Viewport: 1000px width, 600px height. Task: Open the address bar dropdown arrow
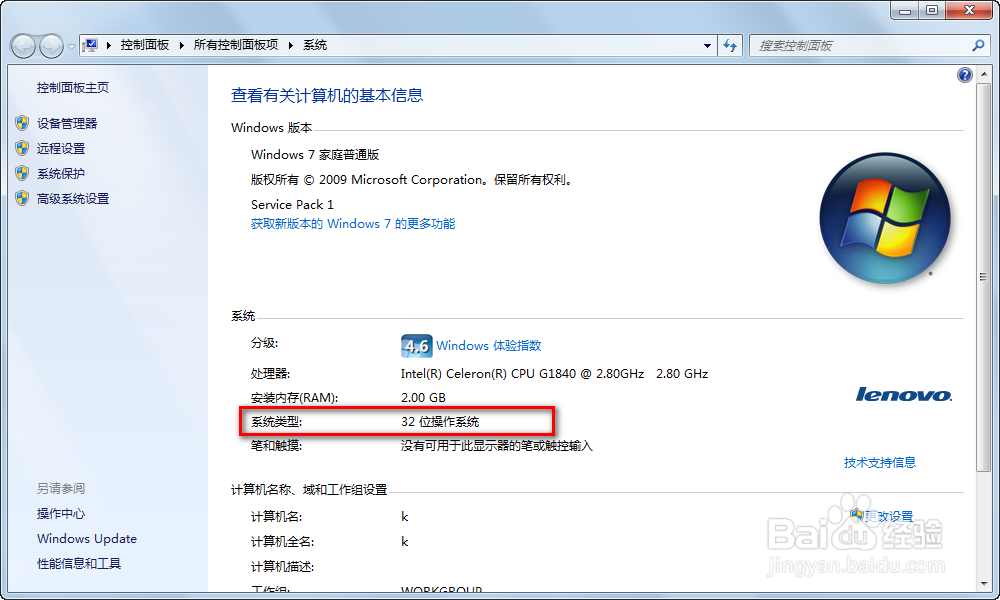pyautogui.click(x=707, y=45)
